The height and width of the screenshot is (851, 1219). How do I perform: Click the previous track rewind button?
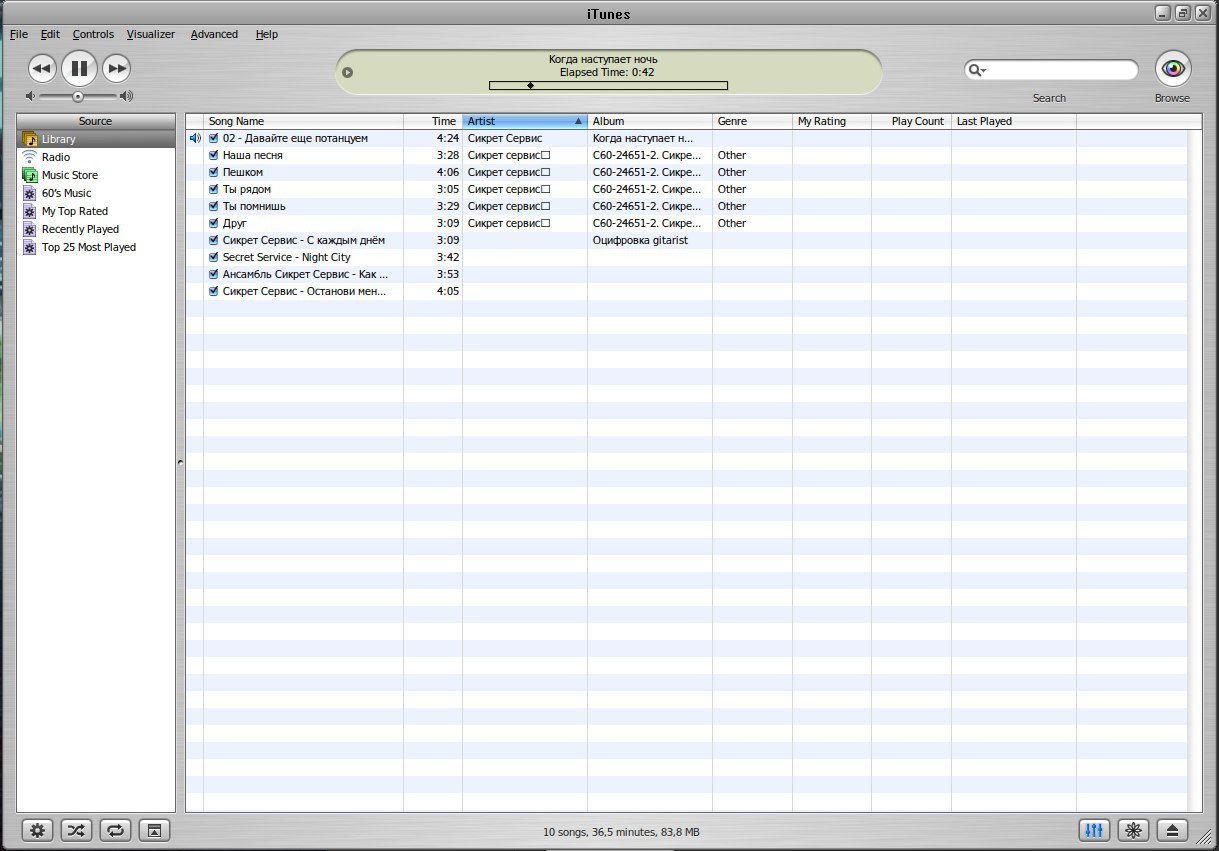pos(41,68)
